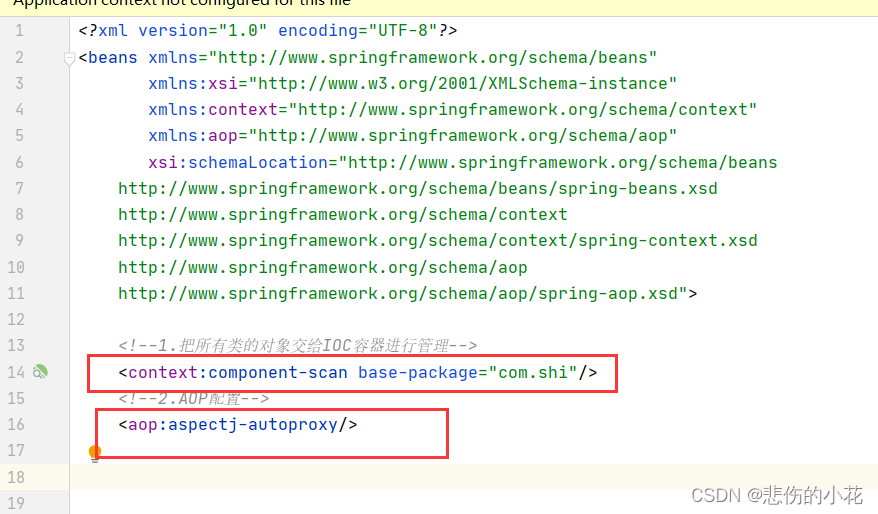Click the schema/context URL on line 8
Screen dimensions: 878x514
click(343, 215)
